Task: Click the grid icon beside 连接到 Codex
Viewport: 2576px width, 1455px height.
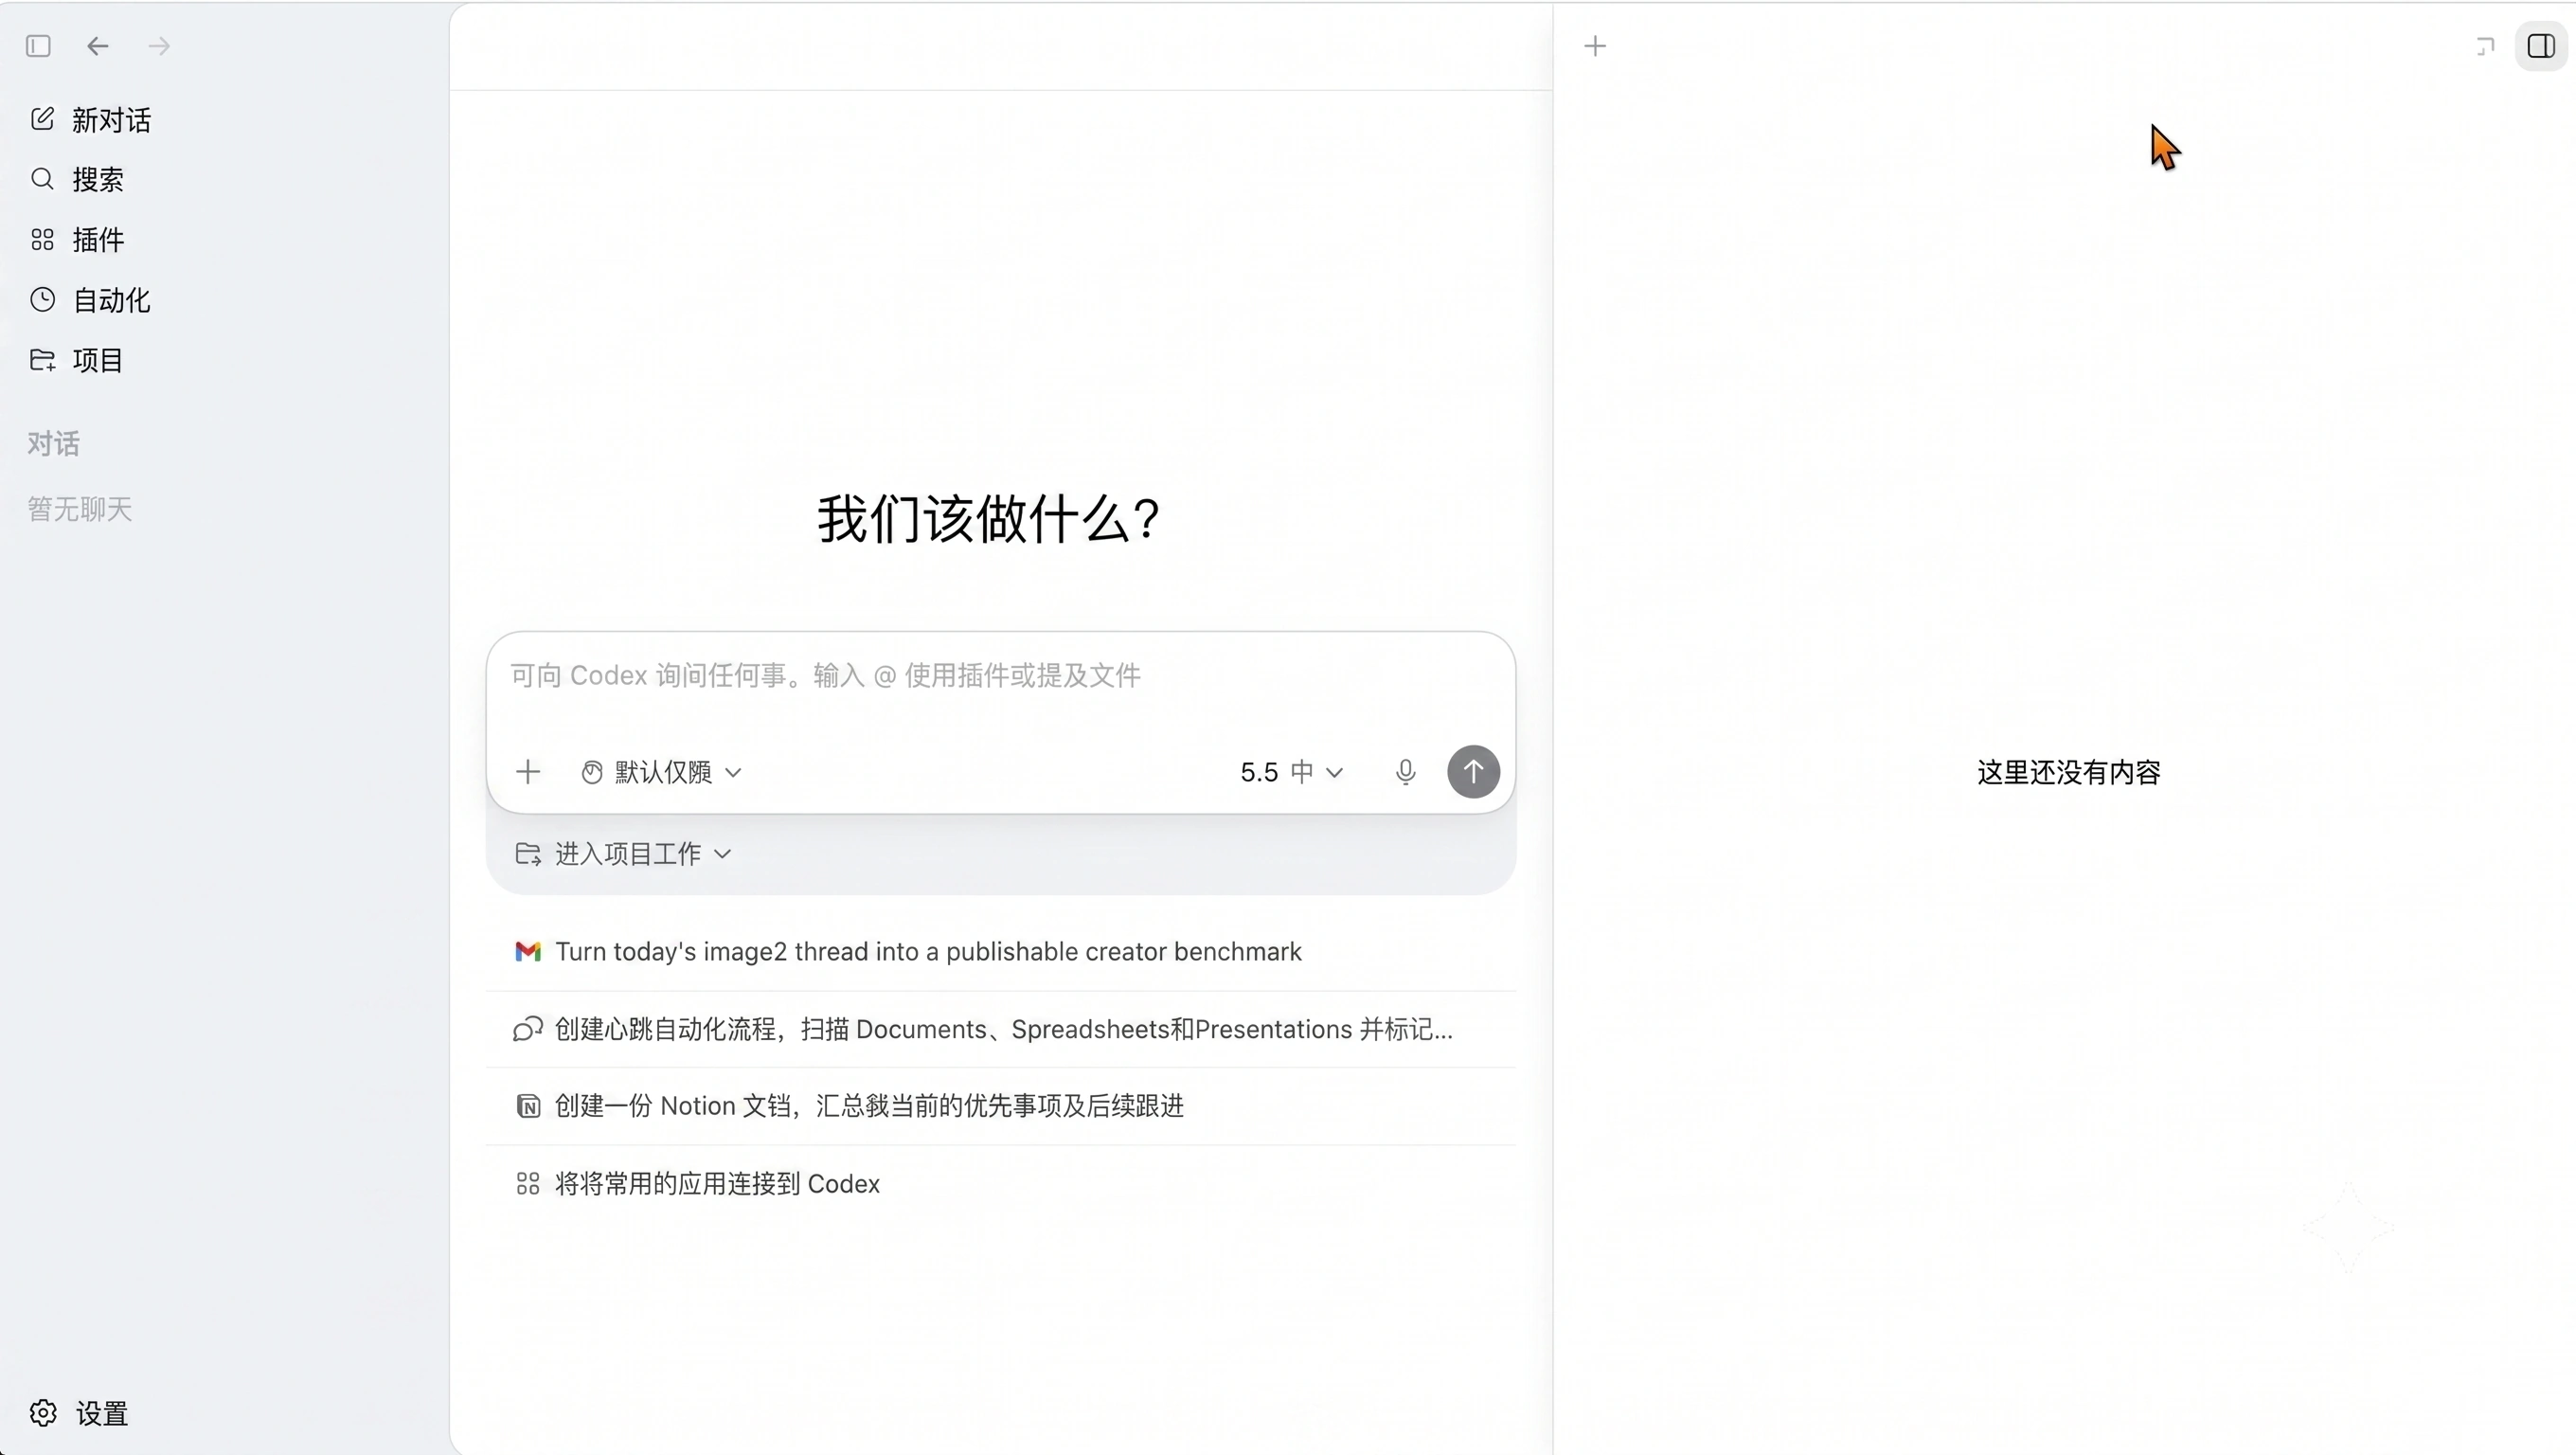Action: 528,1184
